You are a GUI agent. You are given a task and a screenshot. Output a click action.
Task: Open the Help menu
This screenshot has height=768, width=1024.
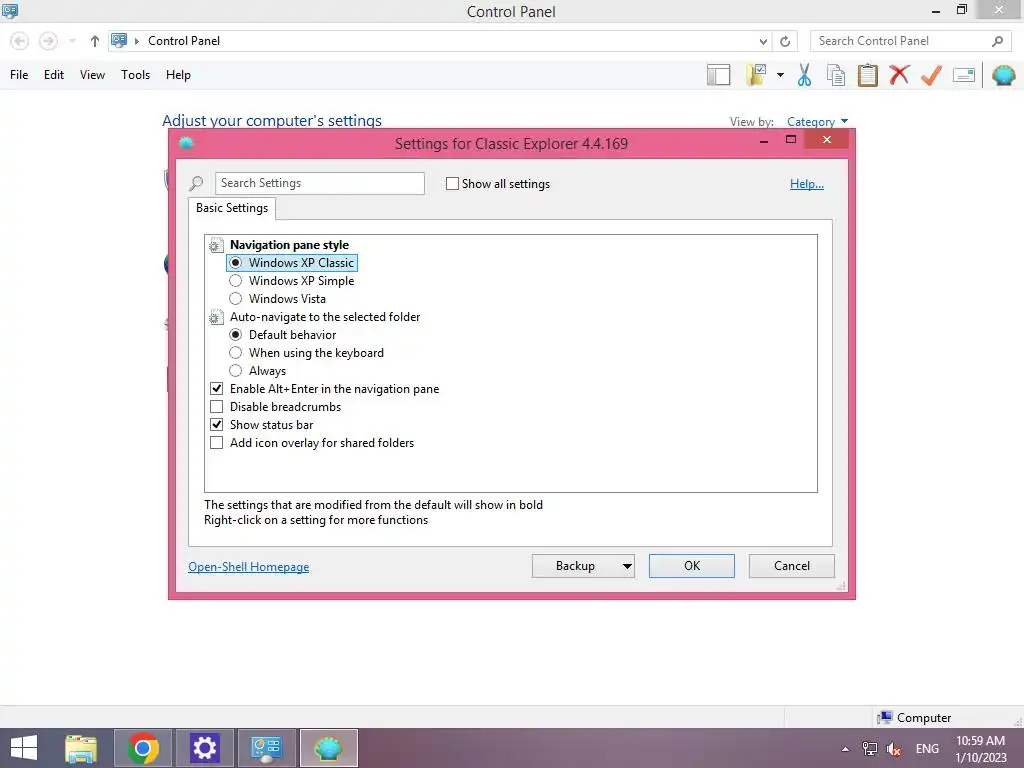[x=178, y=75]
